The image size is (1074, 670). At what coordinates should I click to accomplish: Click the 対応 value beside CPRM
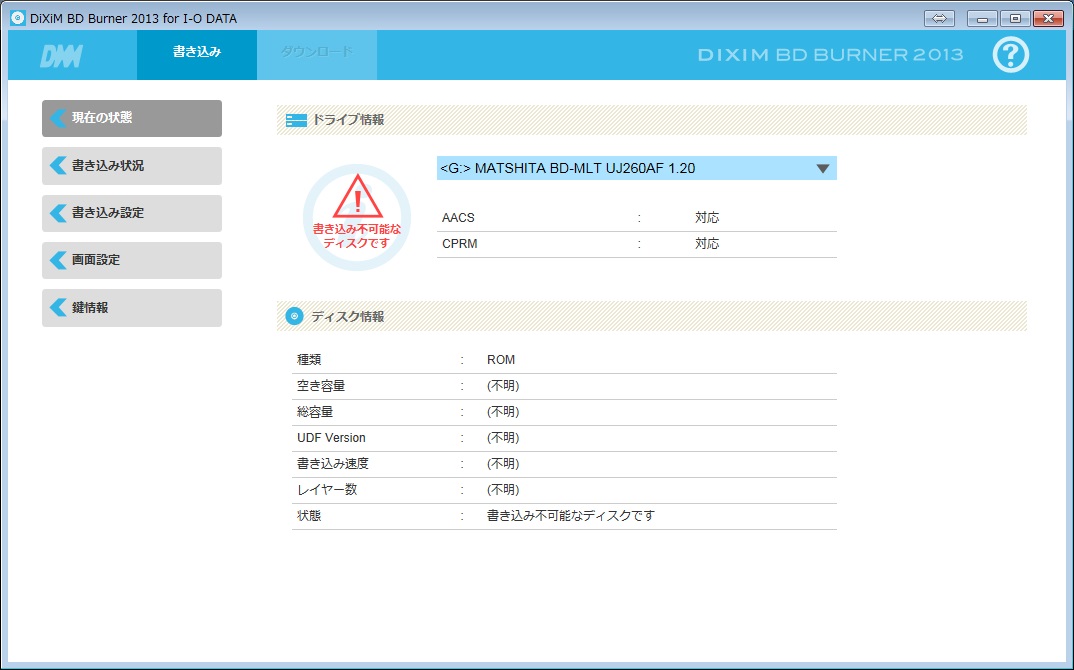[x=707, y=244]
